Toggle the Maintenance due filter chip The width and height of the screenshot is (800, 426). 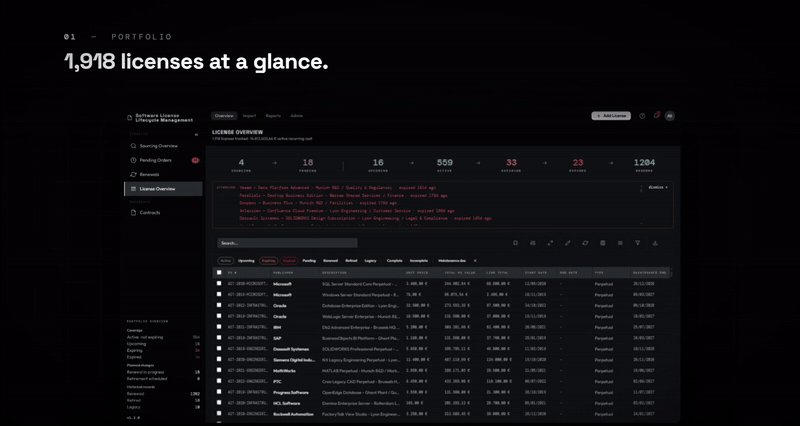pyautogui.click(x=452, y=261)
